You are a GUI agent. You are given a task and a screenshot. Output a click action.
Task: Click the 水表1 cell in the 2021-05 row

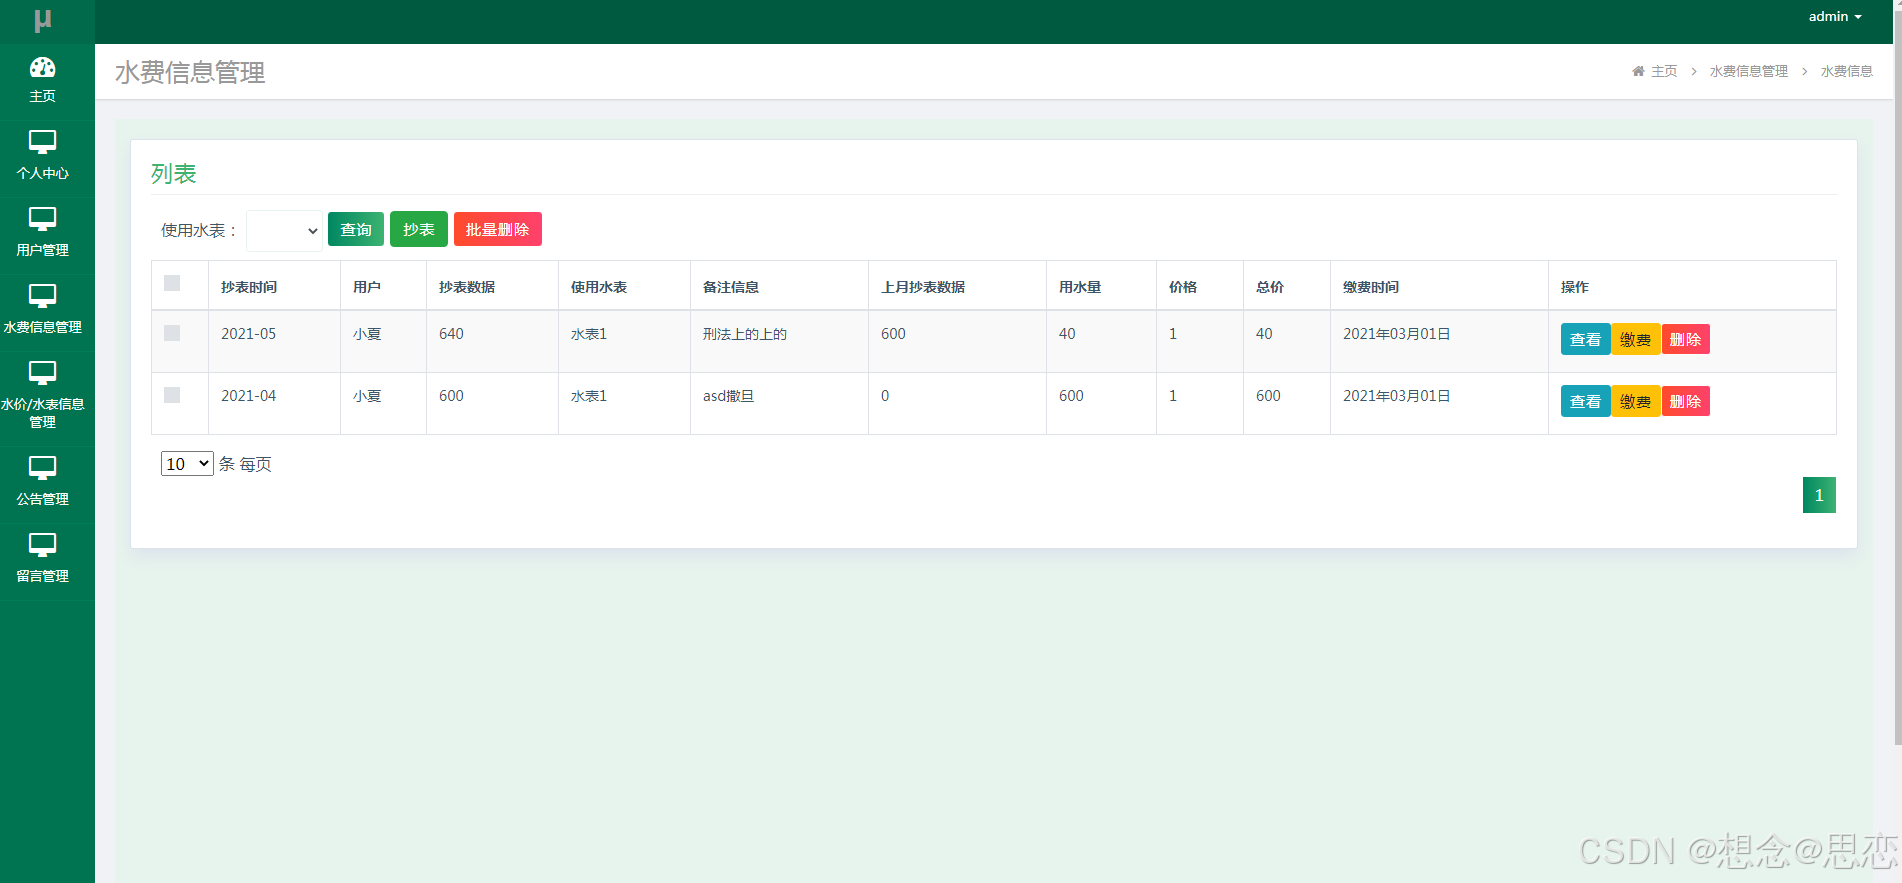pyautogui.click(x=589, y=334)
